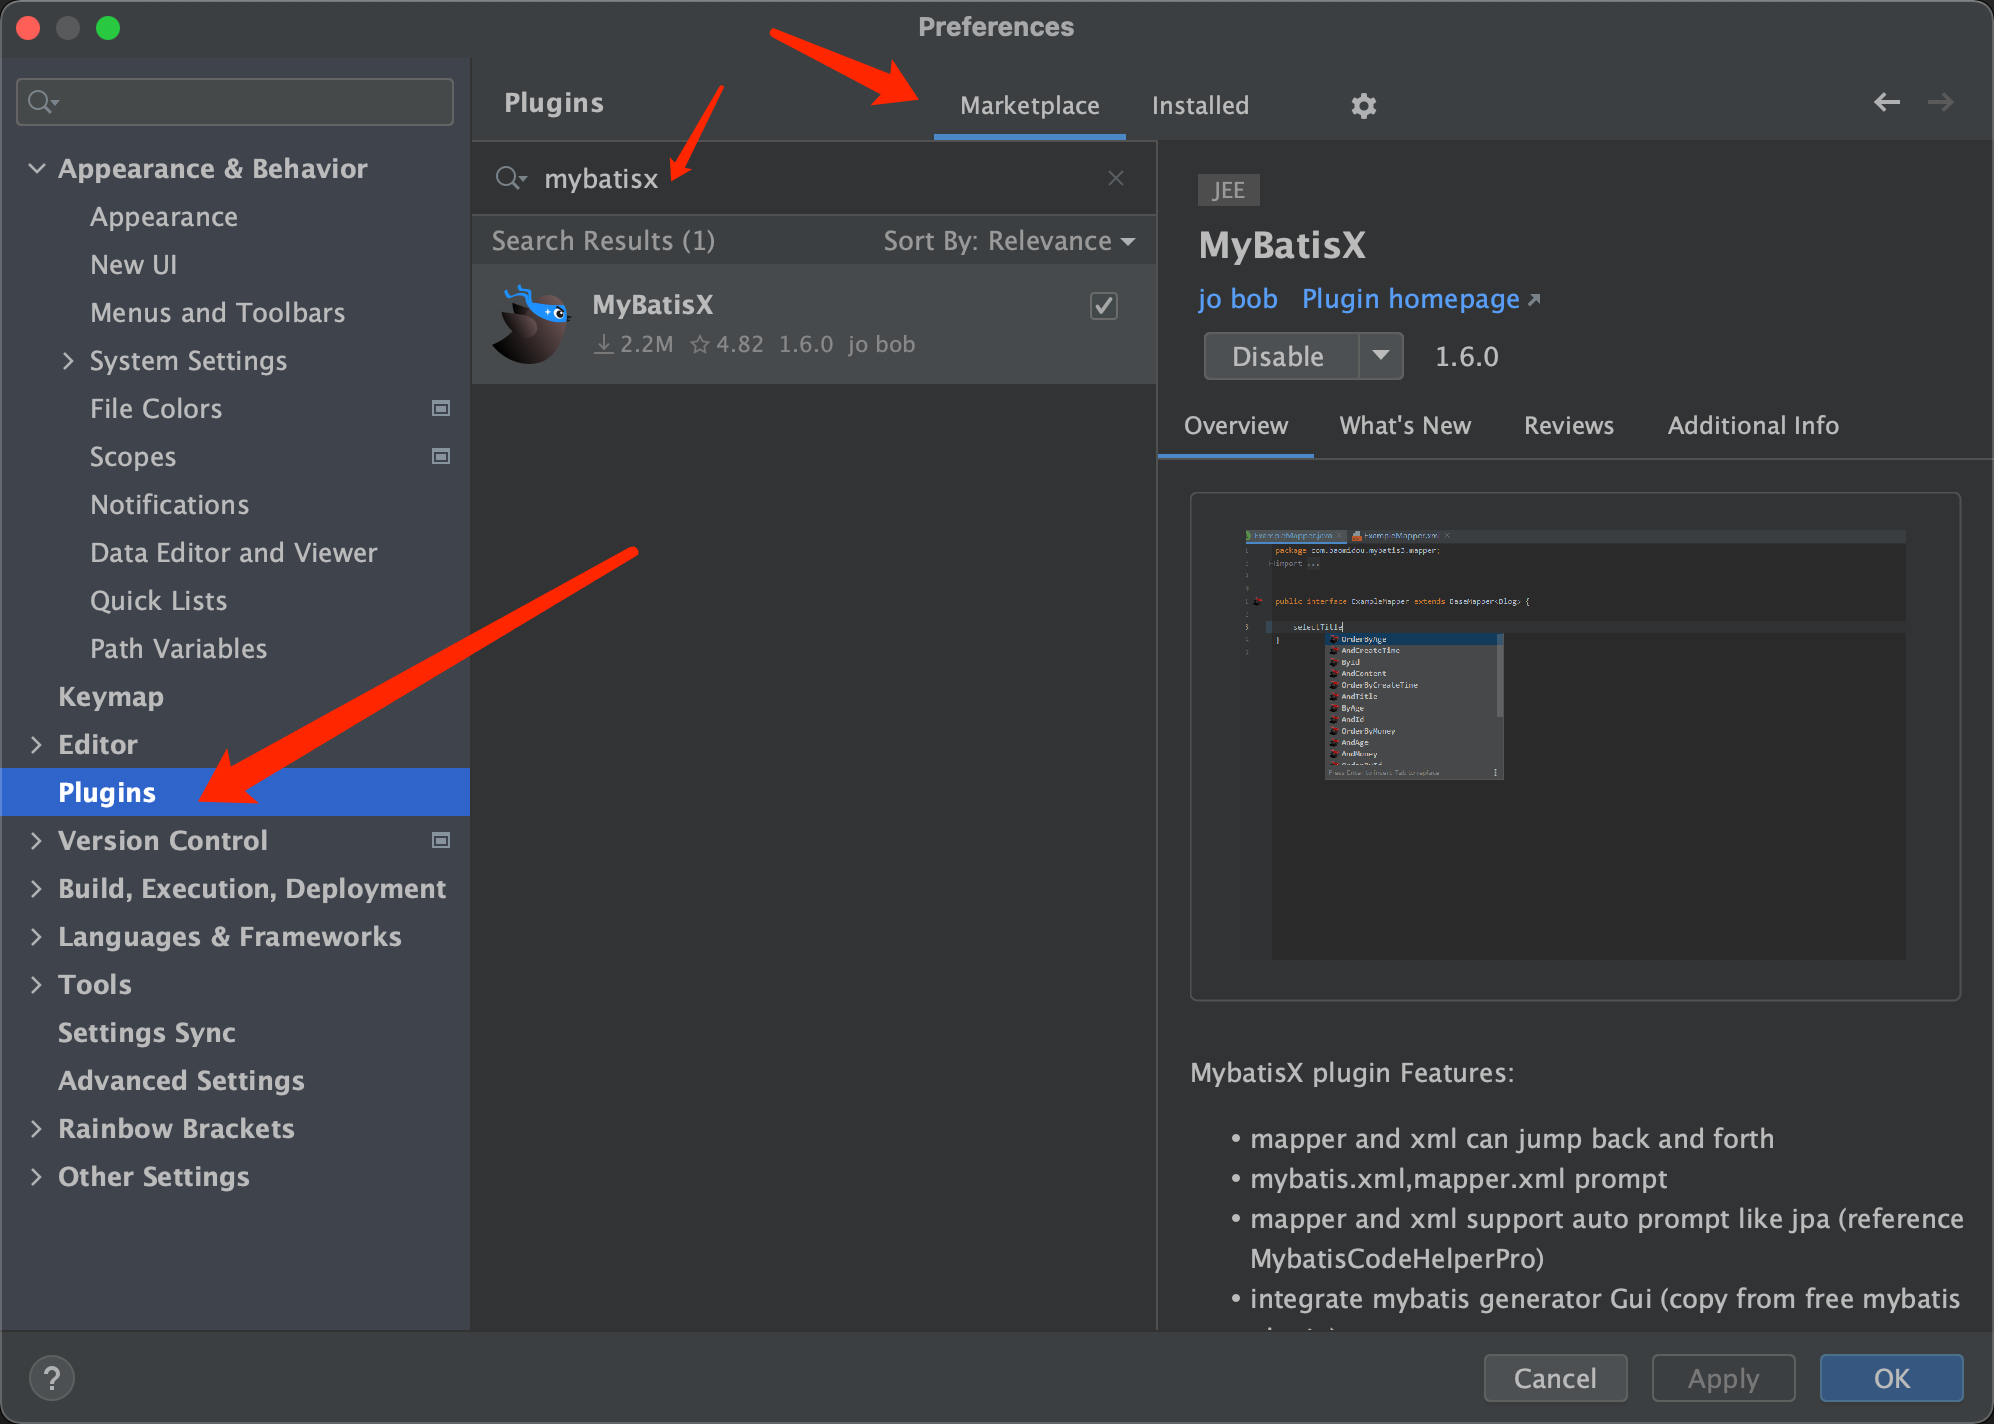Switch to the Marketplace tab

[1029, 105]
